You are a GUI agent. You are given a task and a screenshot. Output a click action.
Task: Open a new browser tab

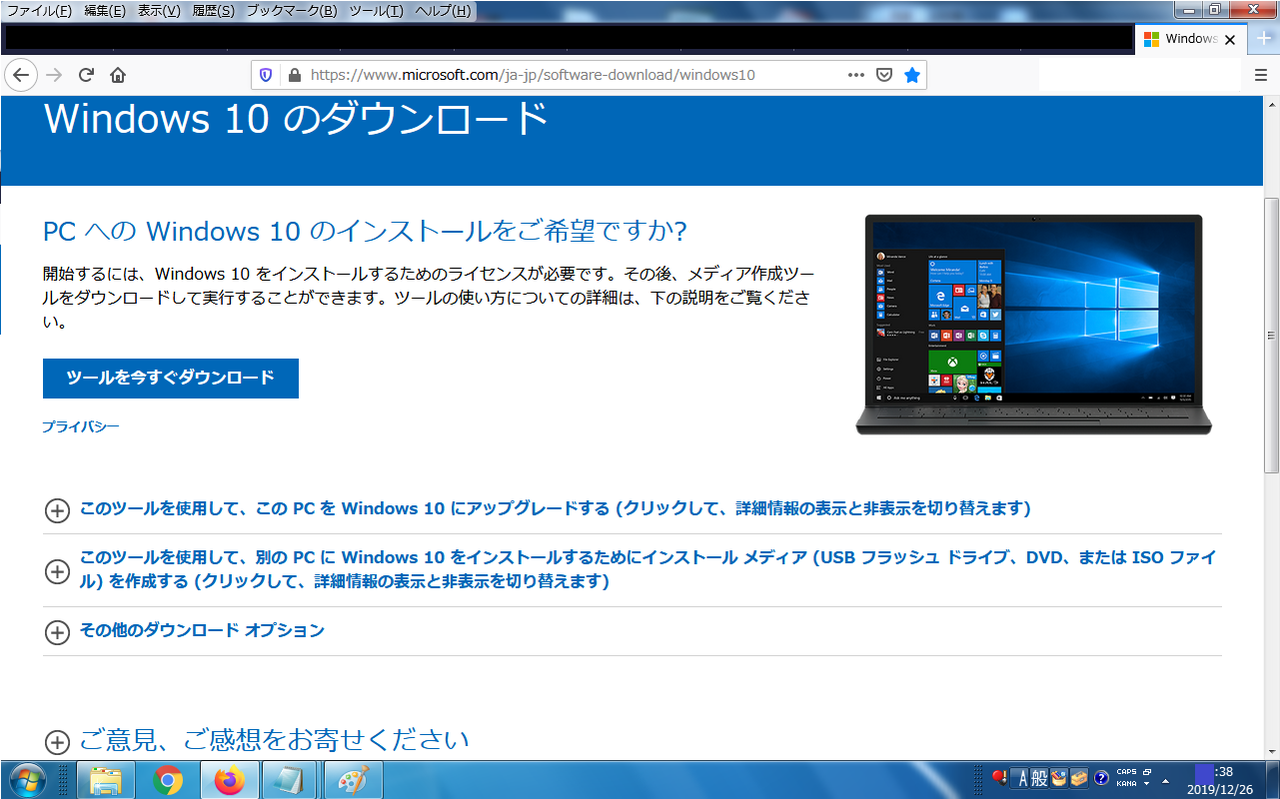(x=1264, y=38)
